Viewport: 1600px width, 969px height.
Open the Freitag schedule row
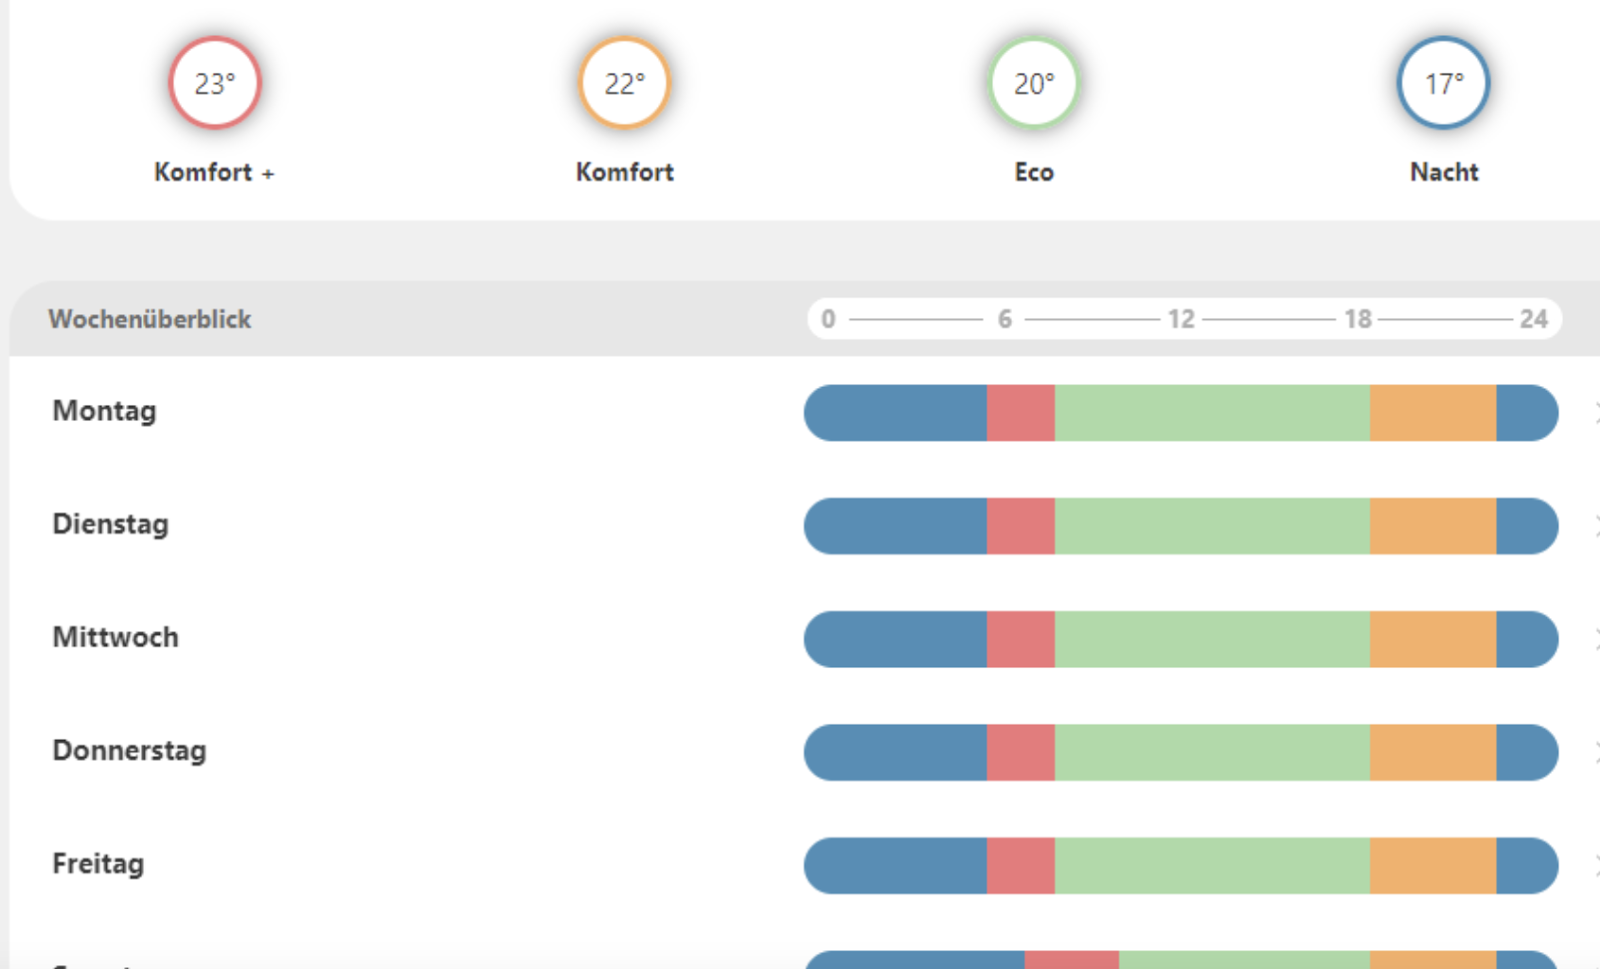point(805,864)
